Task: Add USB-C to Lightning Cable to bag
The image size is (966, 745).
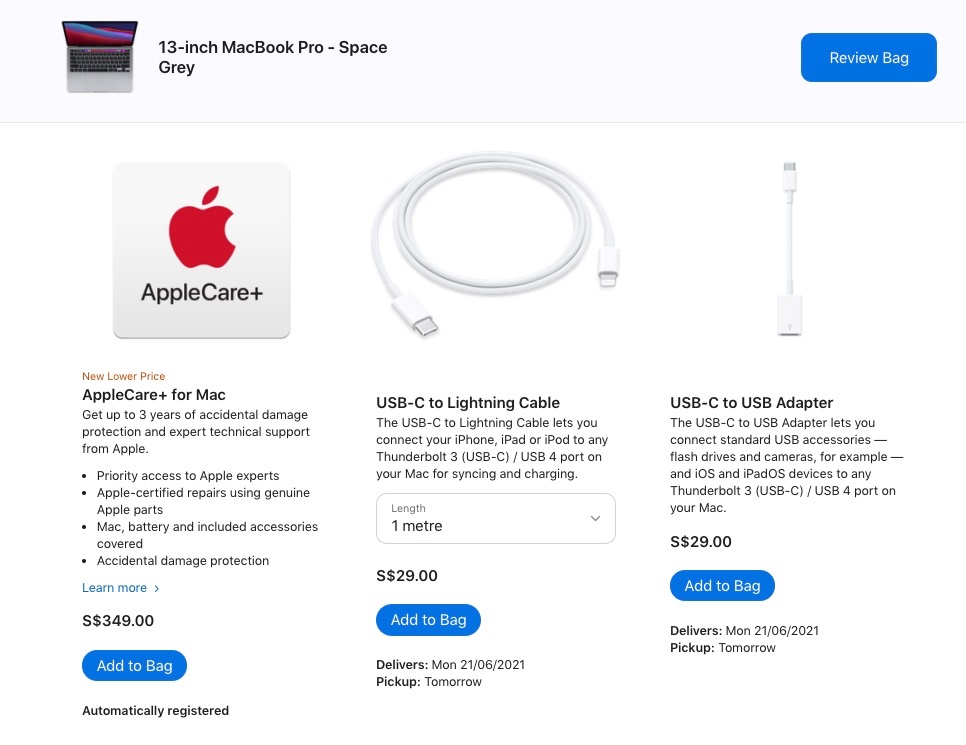Action: [x=428, y=620]
